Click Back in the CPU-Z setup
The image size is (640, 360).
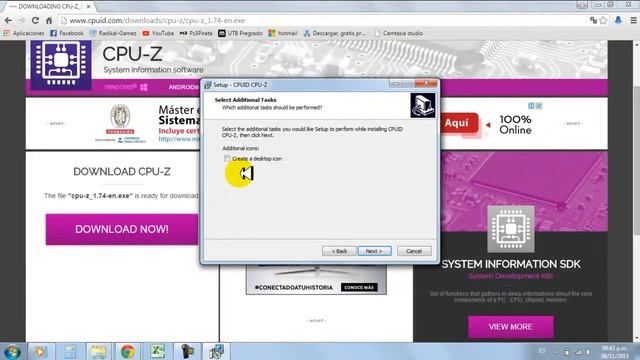[339, 251]
